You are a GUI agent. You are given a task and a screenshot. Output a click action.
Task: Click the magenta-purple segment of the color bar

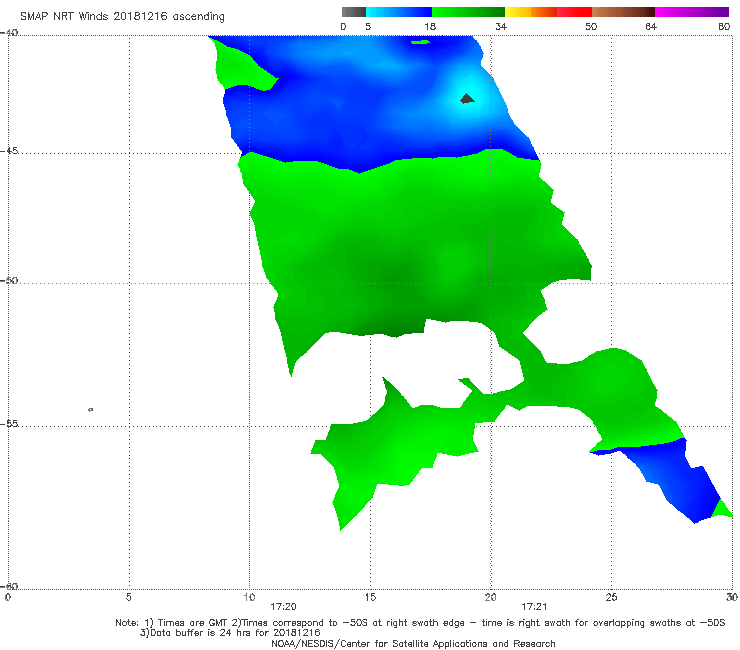[692, 12]
